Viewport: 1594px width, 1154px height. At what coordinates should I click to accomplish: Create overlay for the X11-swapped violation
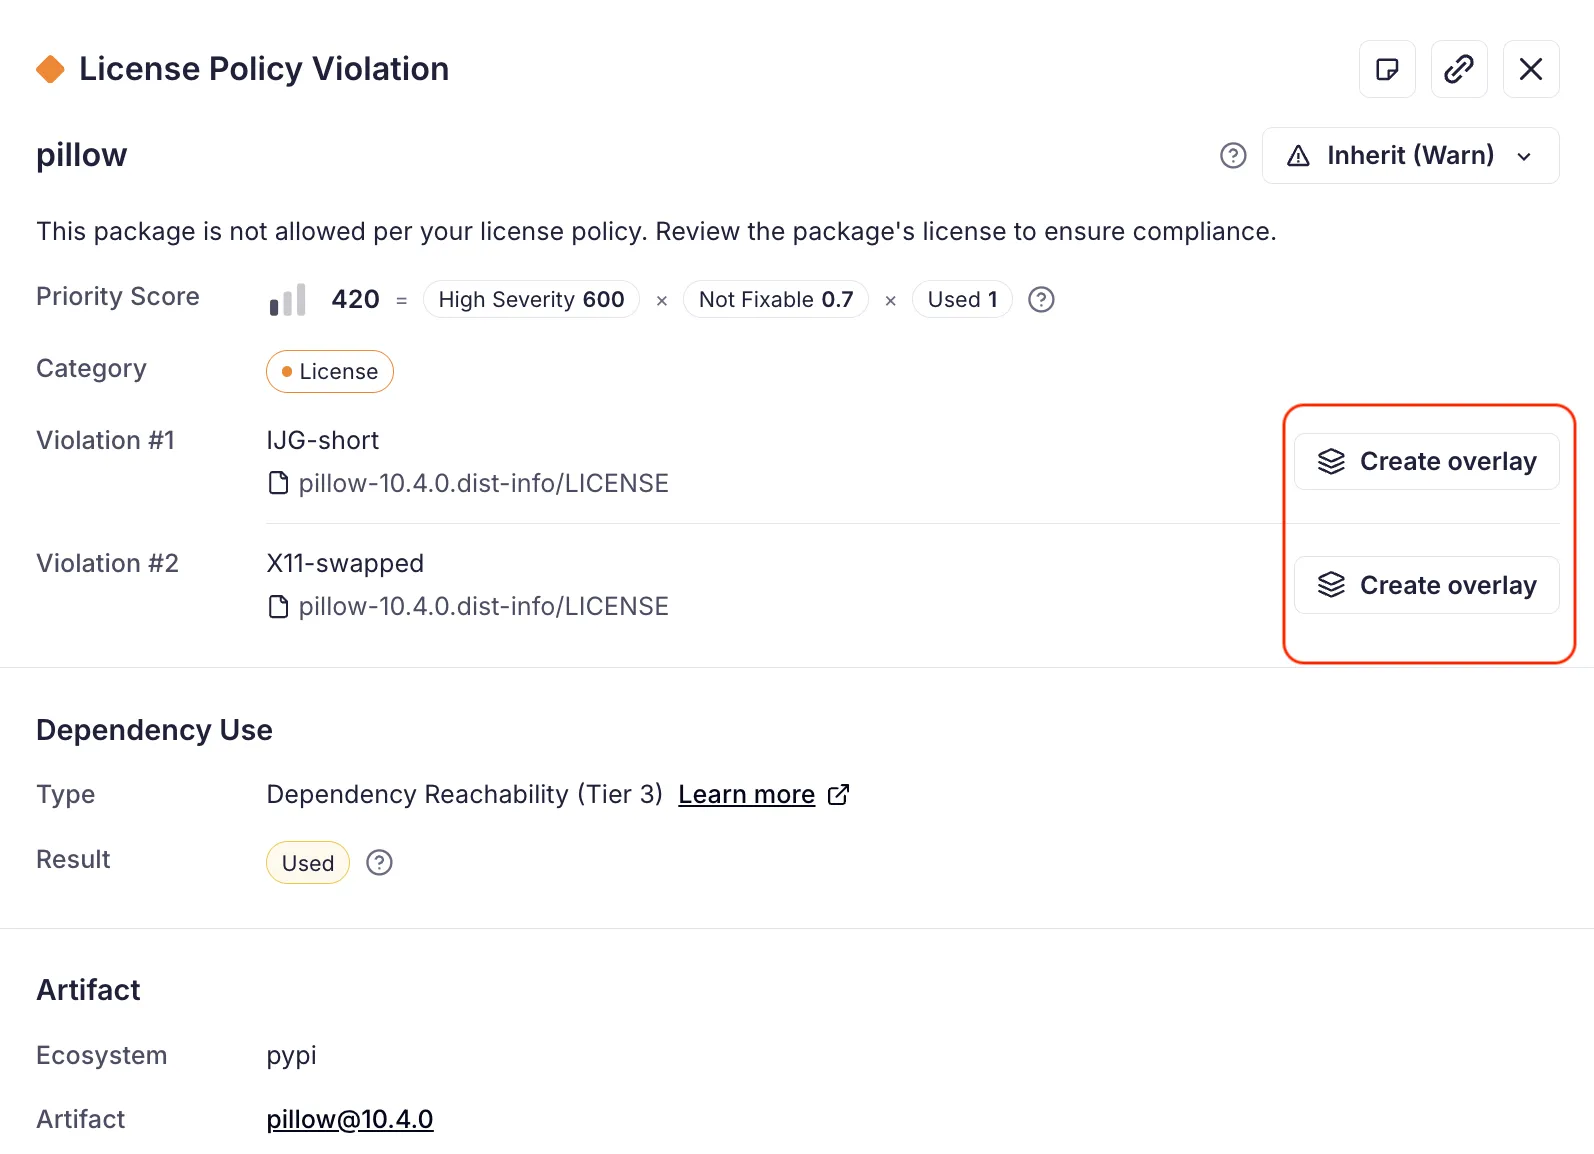[x=1426, y=585]
